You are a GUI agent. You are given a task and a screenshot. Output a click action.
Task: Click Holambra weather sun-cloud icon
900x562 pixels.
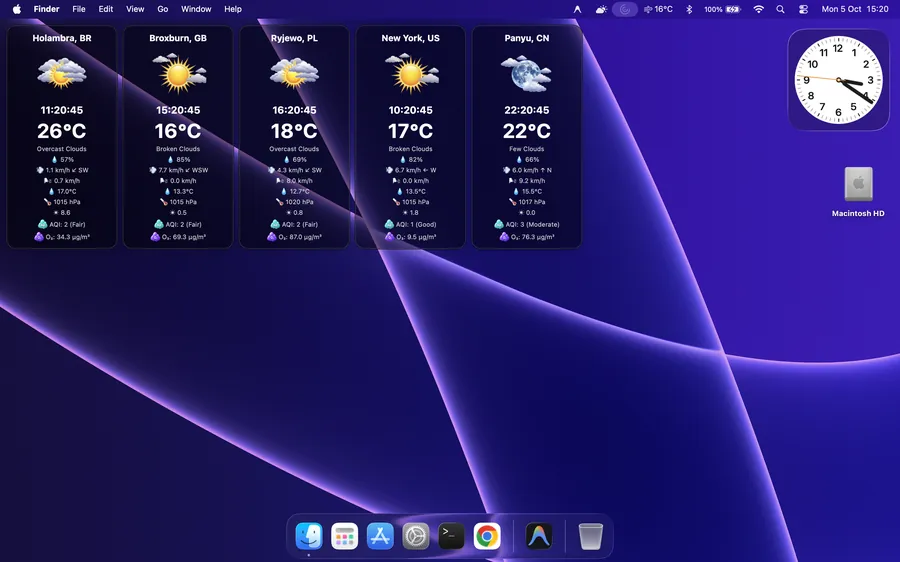pyautogui.click(x=61, y=73)
